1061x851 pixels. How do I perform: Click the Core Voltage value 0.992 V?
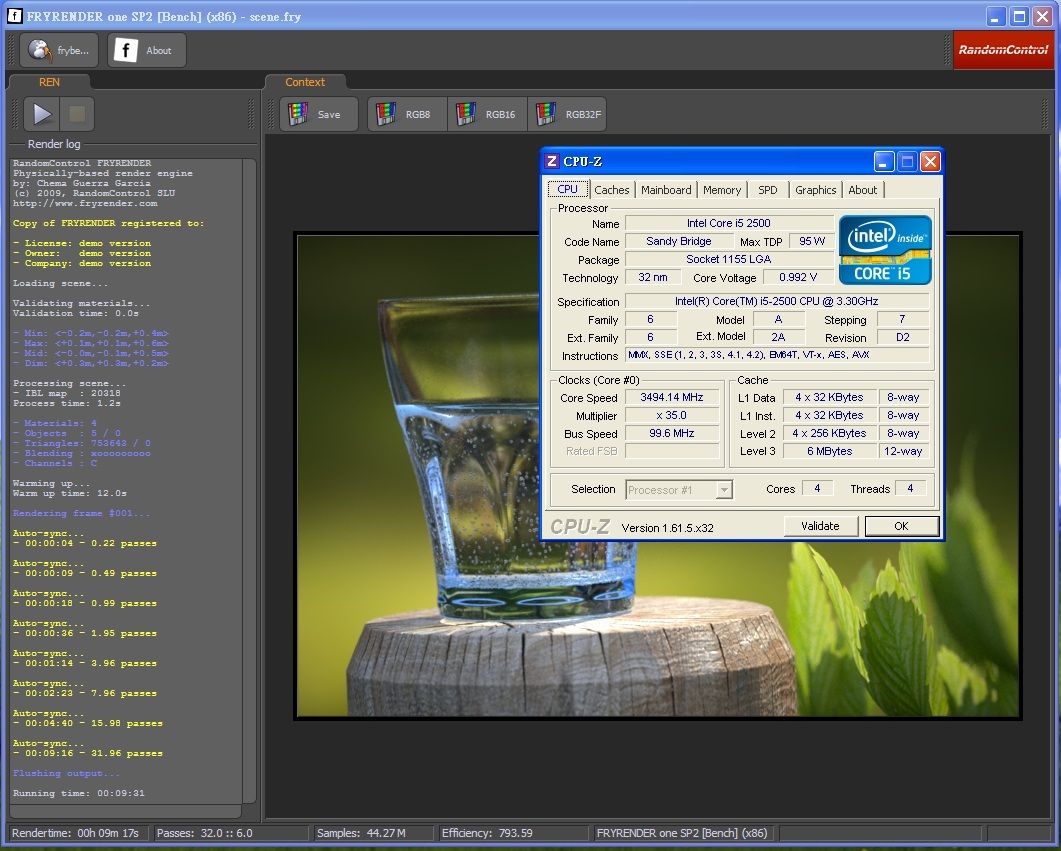[798, 277]
